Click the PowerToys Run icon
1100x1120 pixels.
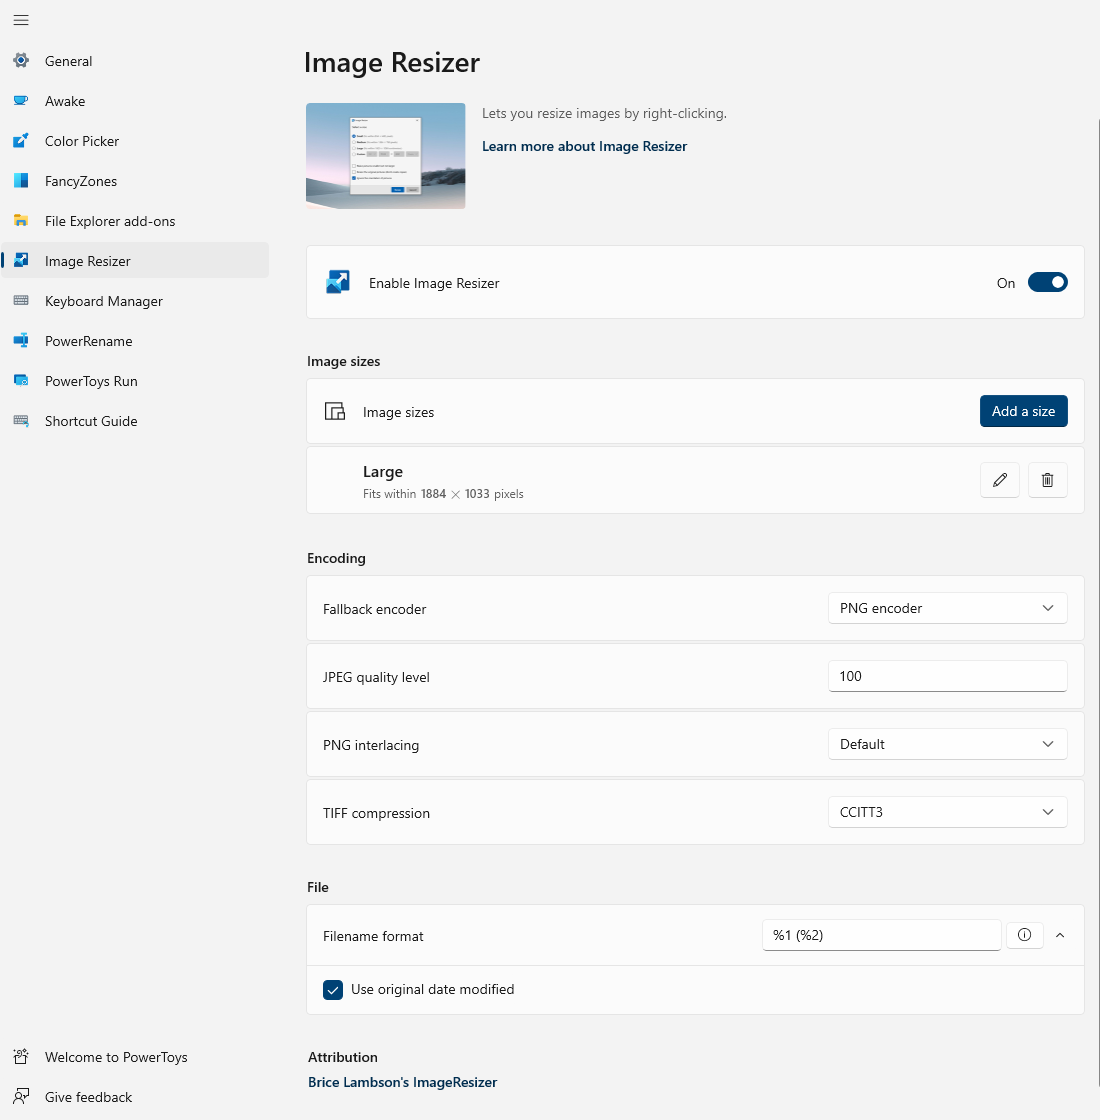tap(21, 381)
